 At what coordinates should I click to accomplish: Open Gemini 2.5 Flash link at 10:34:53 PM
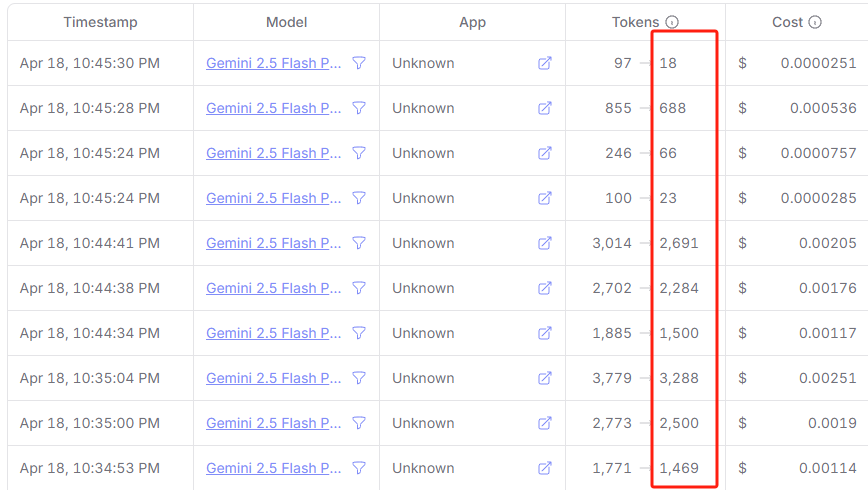(273, 468)
